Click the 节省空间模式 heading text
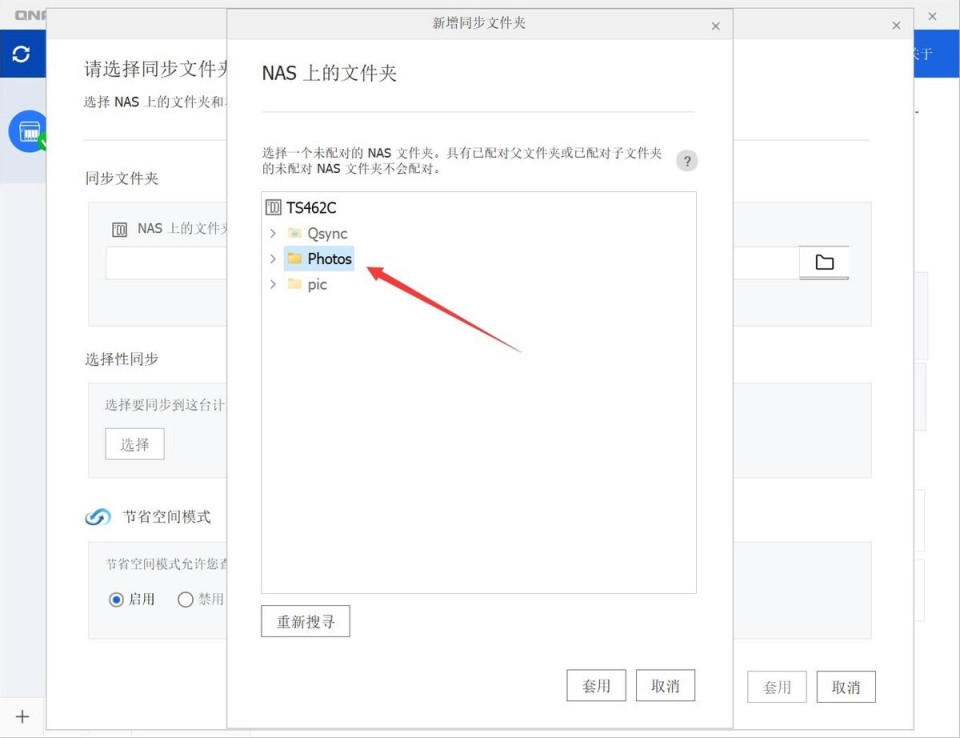 point(167,517)
